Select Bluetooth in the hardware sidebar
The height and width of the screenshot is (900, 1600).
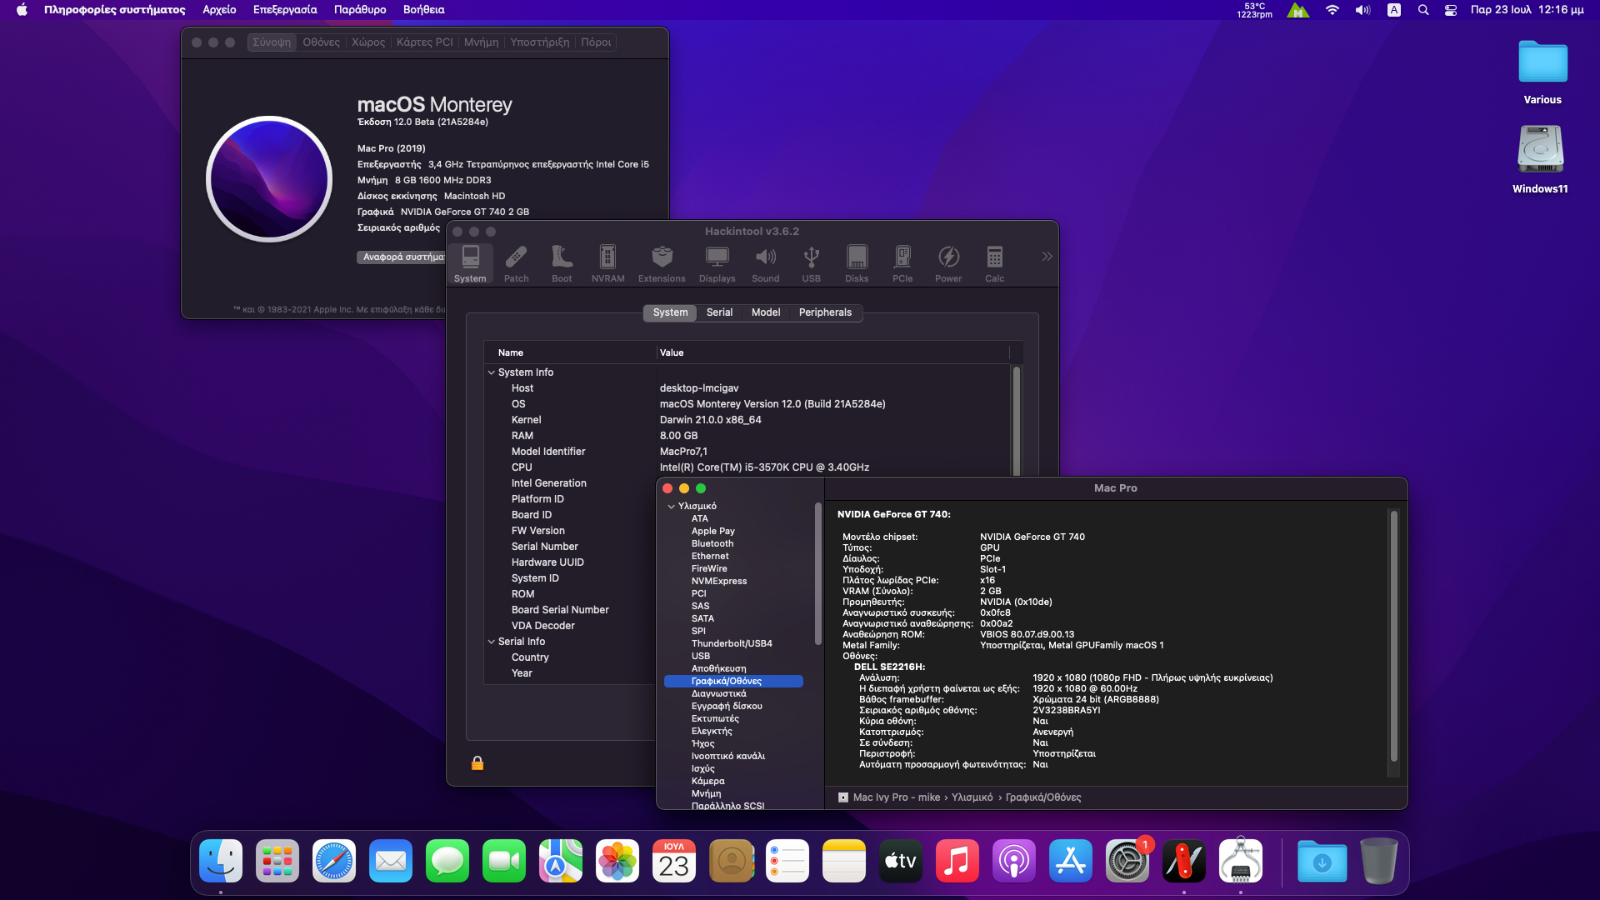[x=712, y=544]
